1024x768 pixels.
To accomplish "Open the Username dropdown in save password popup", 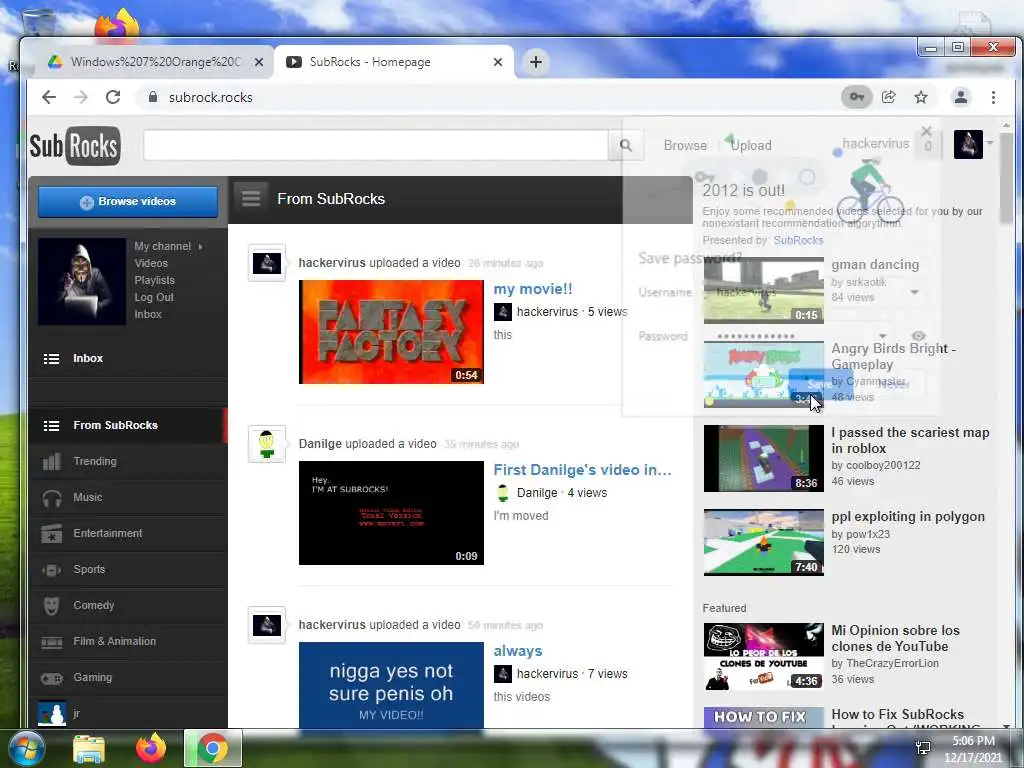I will [x=914, y=292].
